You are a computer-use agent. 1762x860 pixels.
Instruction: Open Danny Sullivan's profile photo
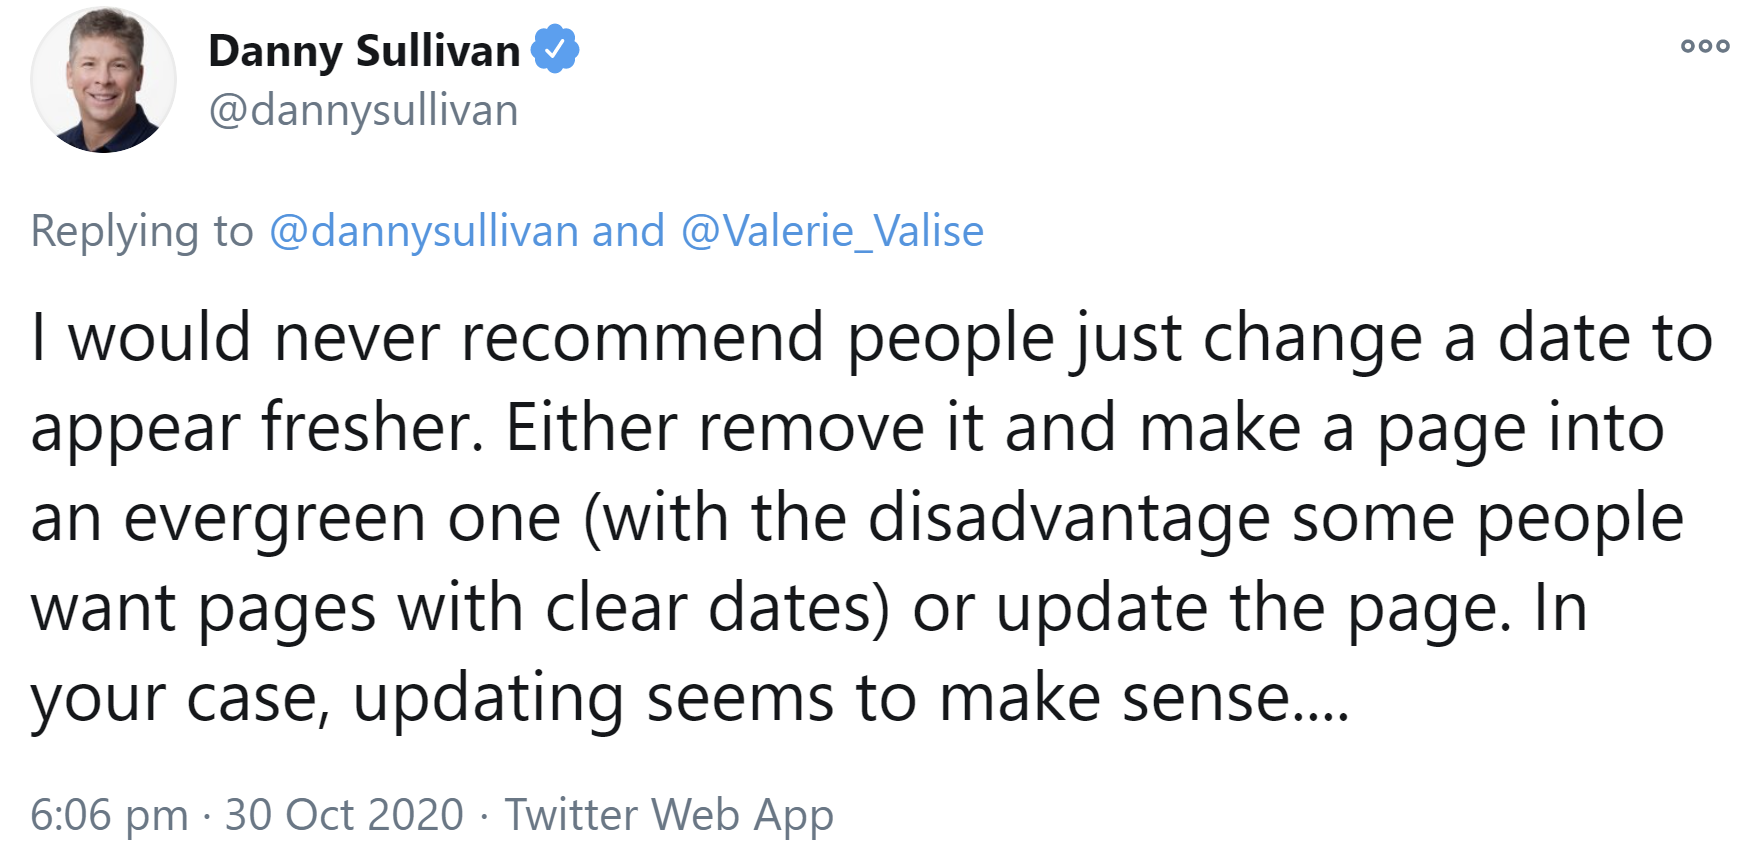103,80
